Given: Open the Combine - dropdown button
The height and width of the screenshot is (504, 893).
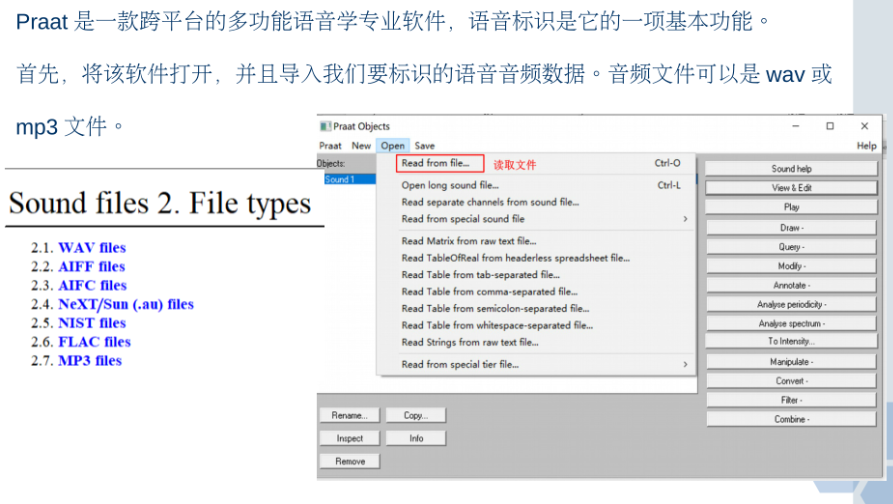Looking at the screenshot, I should pos(791,419).
